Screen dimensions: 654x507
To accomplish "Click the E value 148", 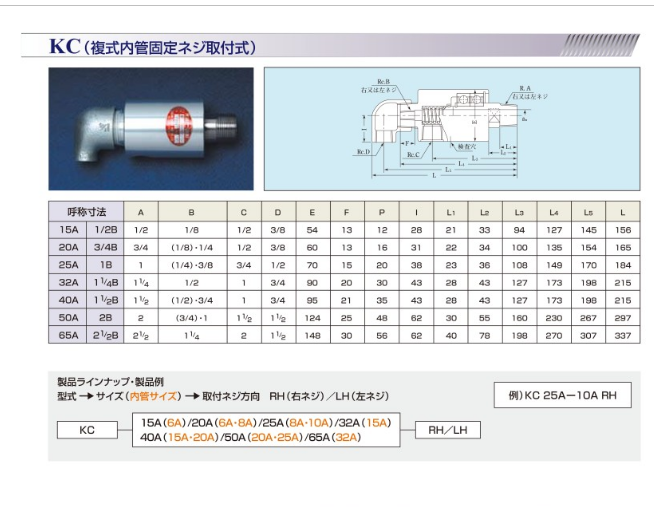I will point(312,336).
